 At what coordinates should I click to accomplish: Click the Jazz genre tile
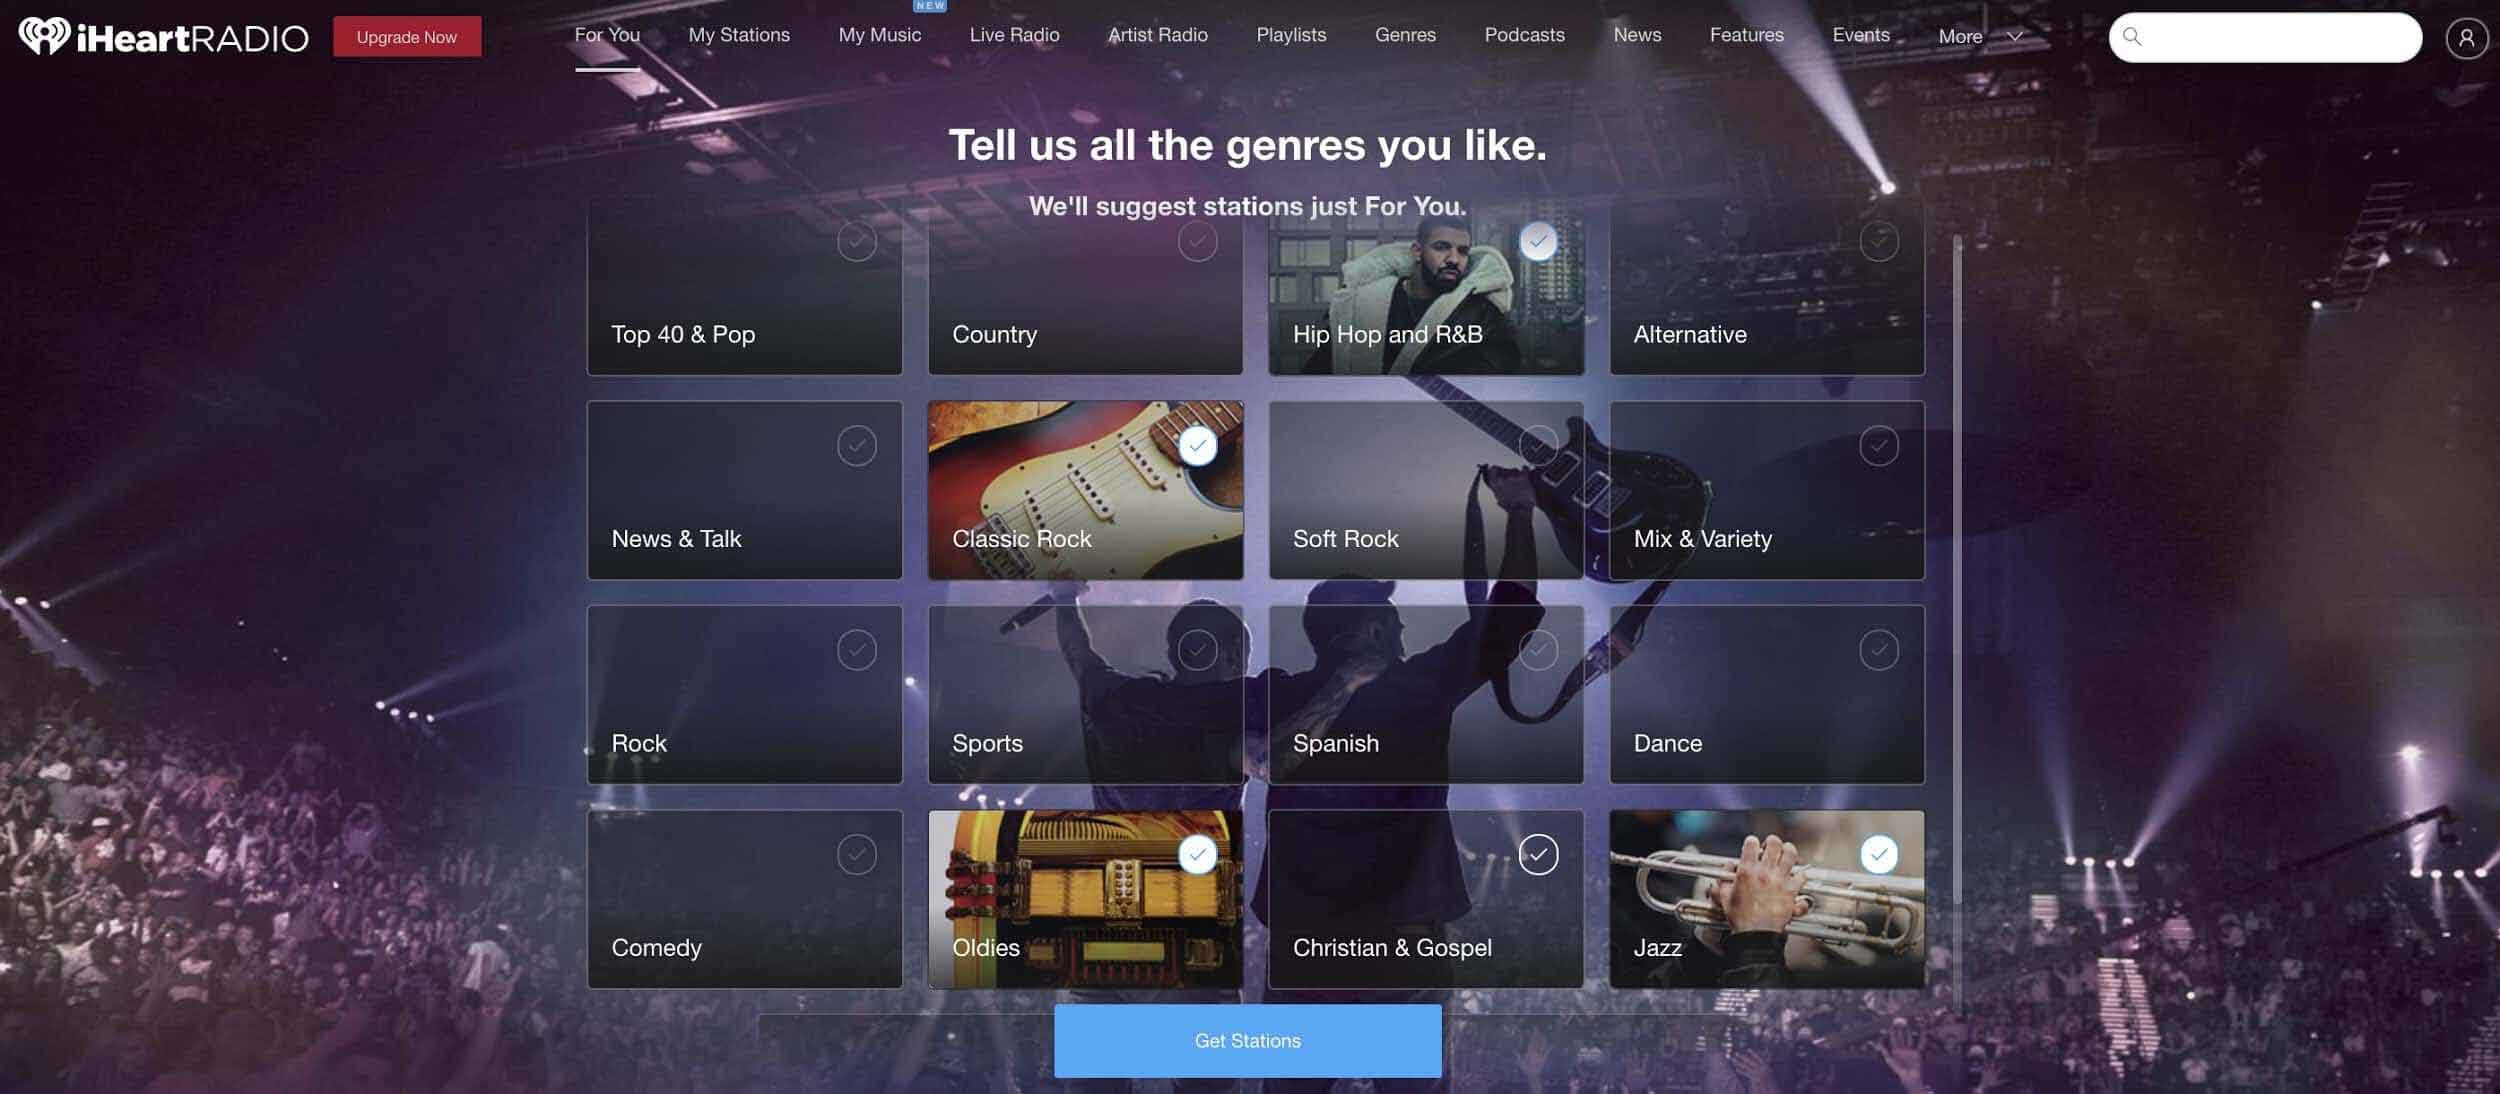pos(1767,899)
